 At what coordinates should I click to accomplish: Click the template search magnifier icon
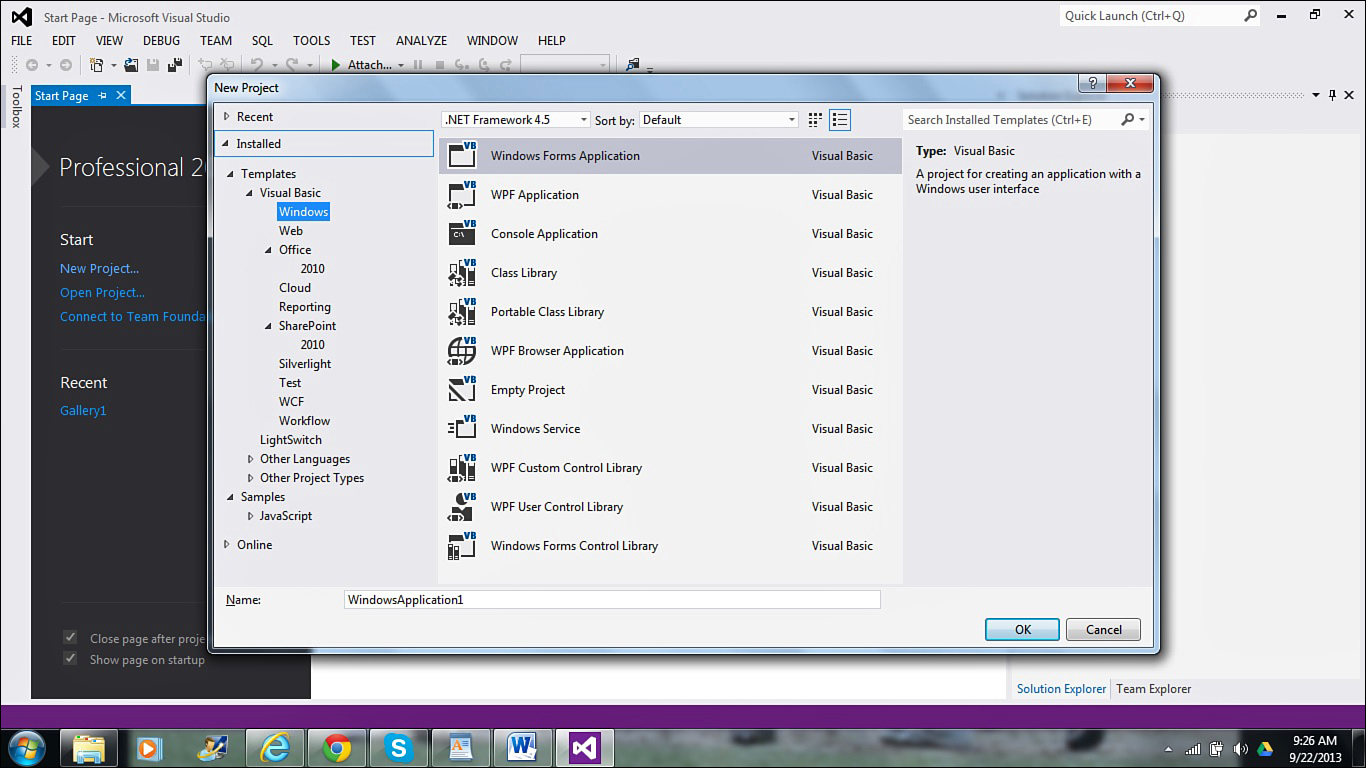pyautogui.click(x=1128, y=120)
